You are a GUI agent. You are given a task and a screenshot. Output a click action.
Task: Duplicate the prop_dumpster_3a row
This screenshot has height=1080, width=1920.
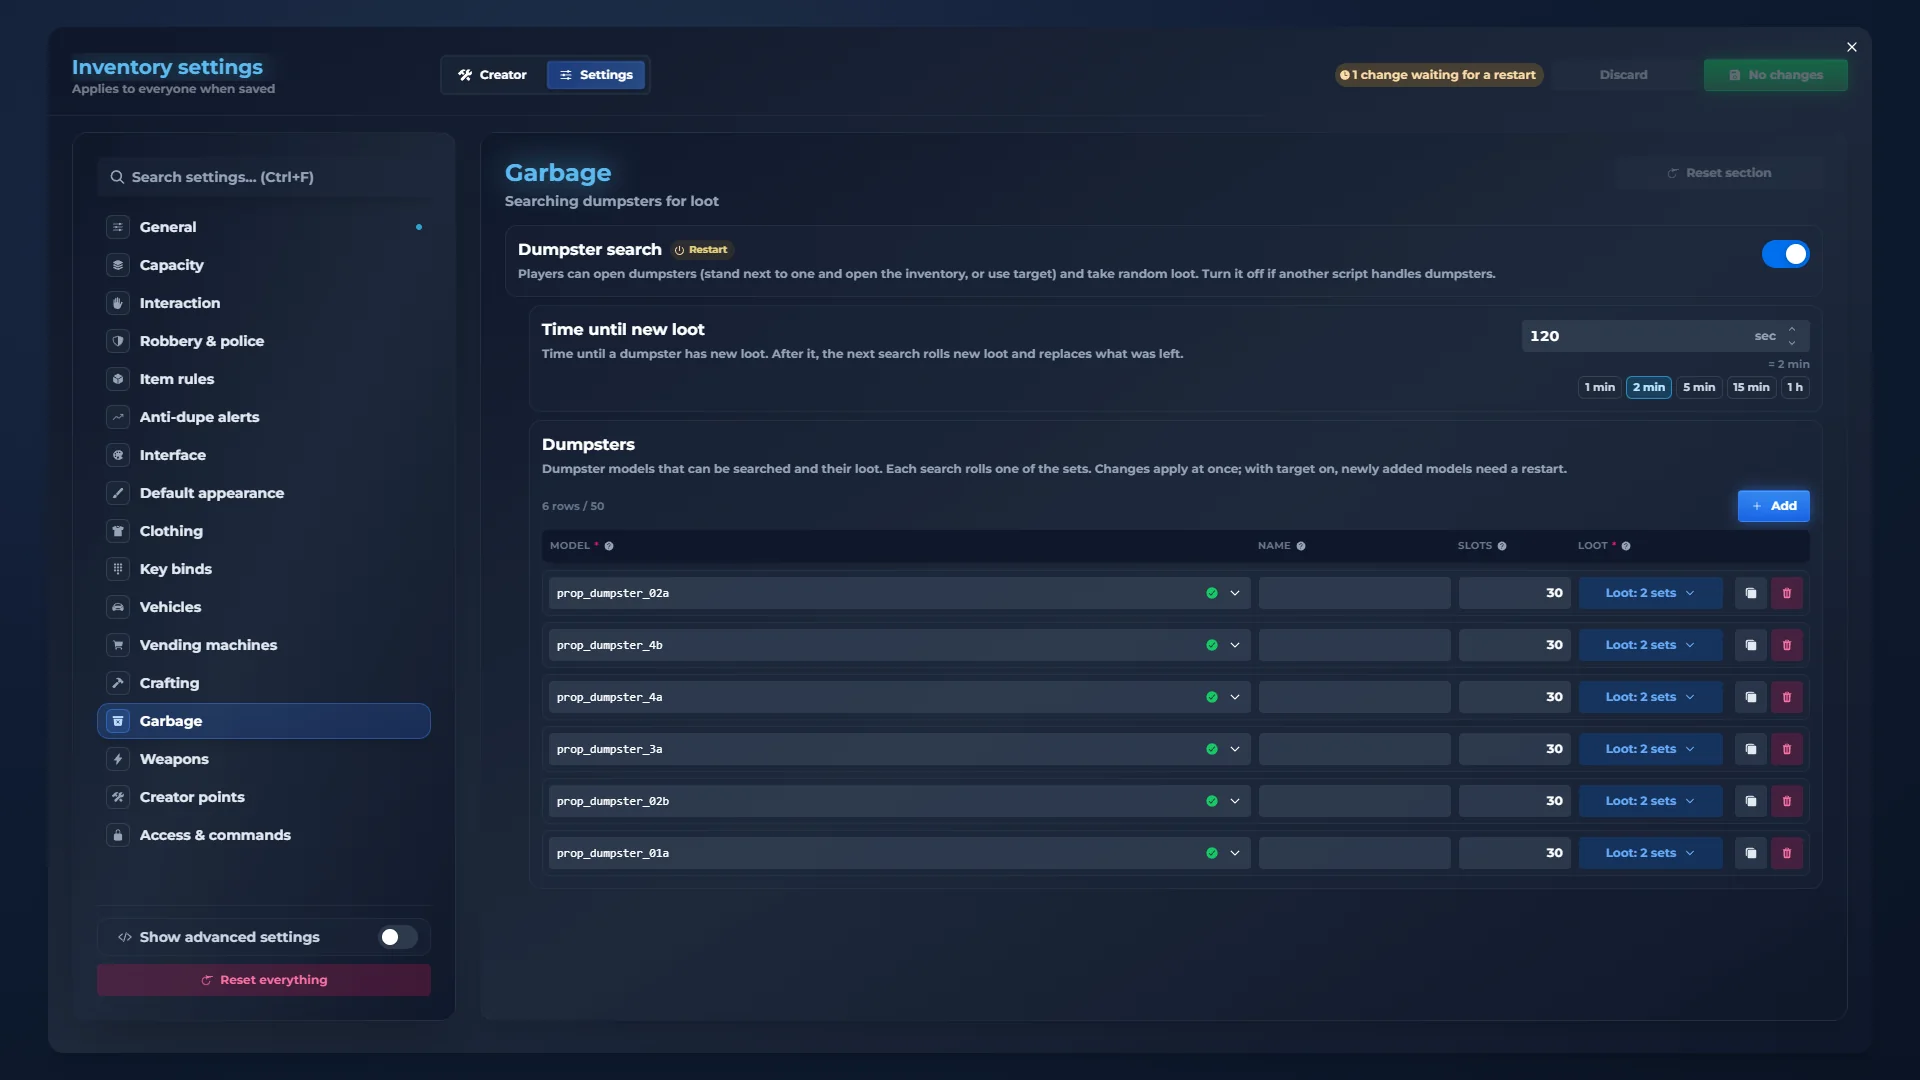1751,749
